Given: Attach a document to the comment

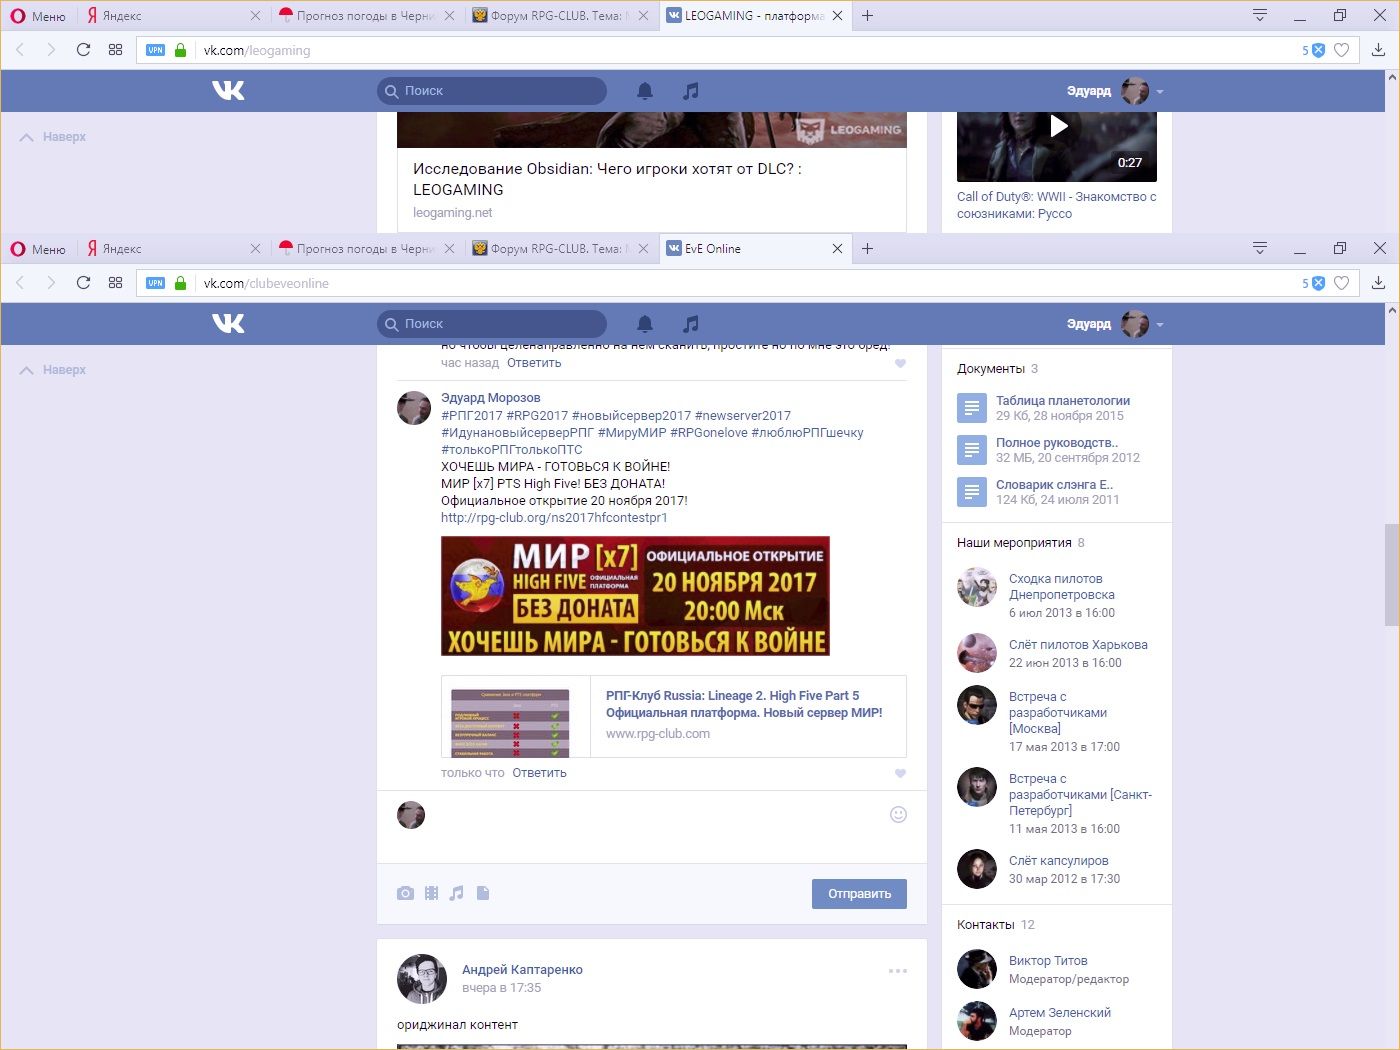Looking at the screenshot, I should click(483, 893).
